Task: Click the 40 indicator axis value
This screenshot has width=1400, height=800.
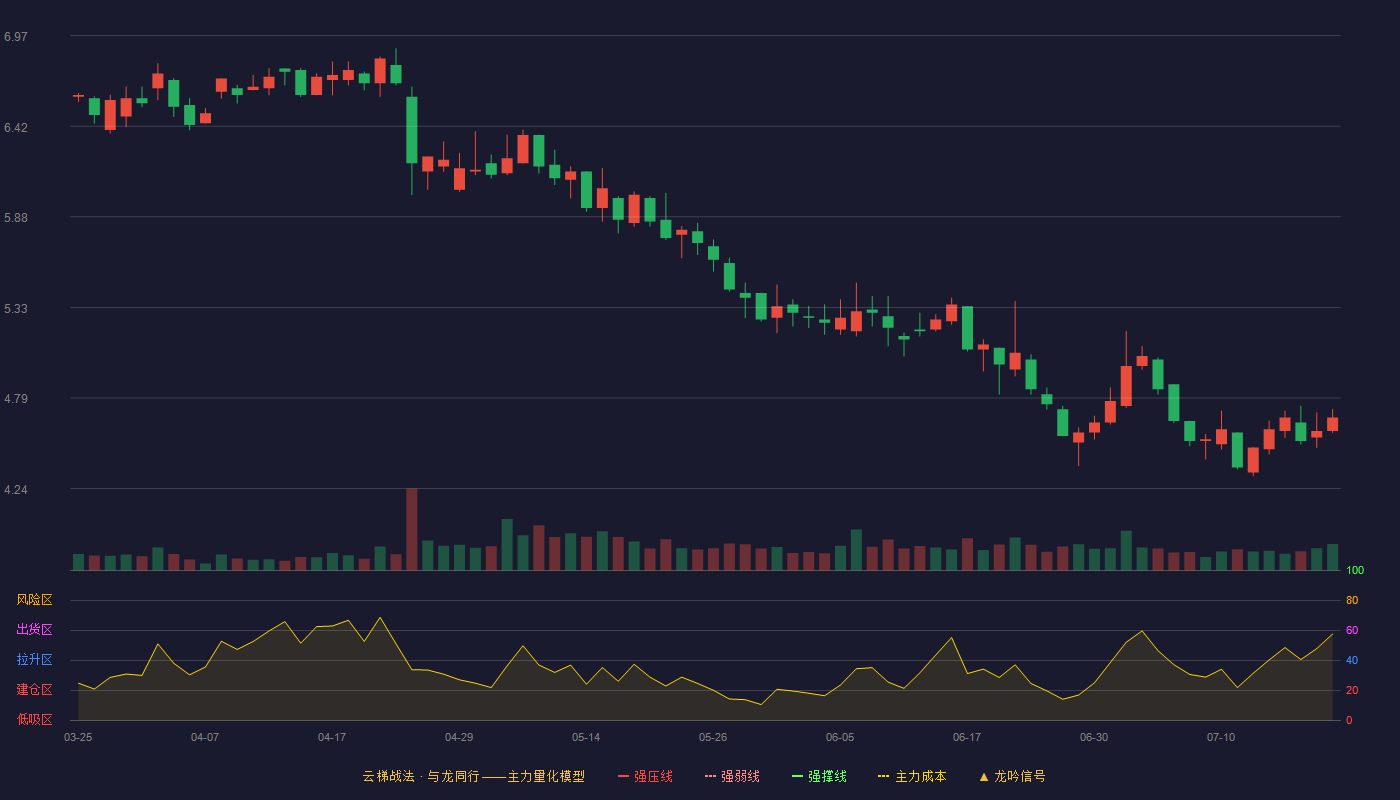Action: pos(1352,660)
